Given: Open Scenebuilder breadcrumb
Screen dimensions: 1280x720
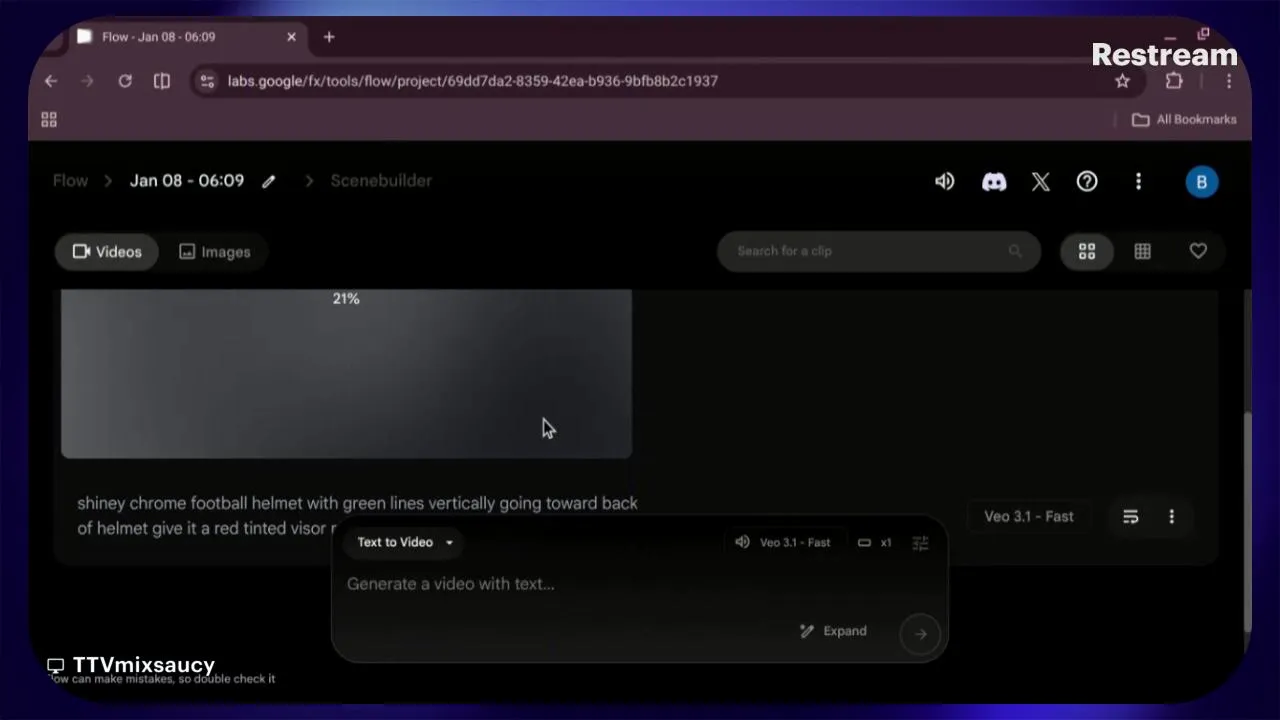Looking at the screenshot, I should [x=381, y=181].
